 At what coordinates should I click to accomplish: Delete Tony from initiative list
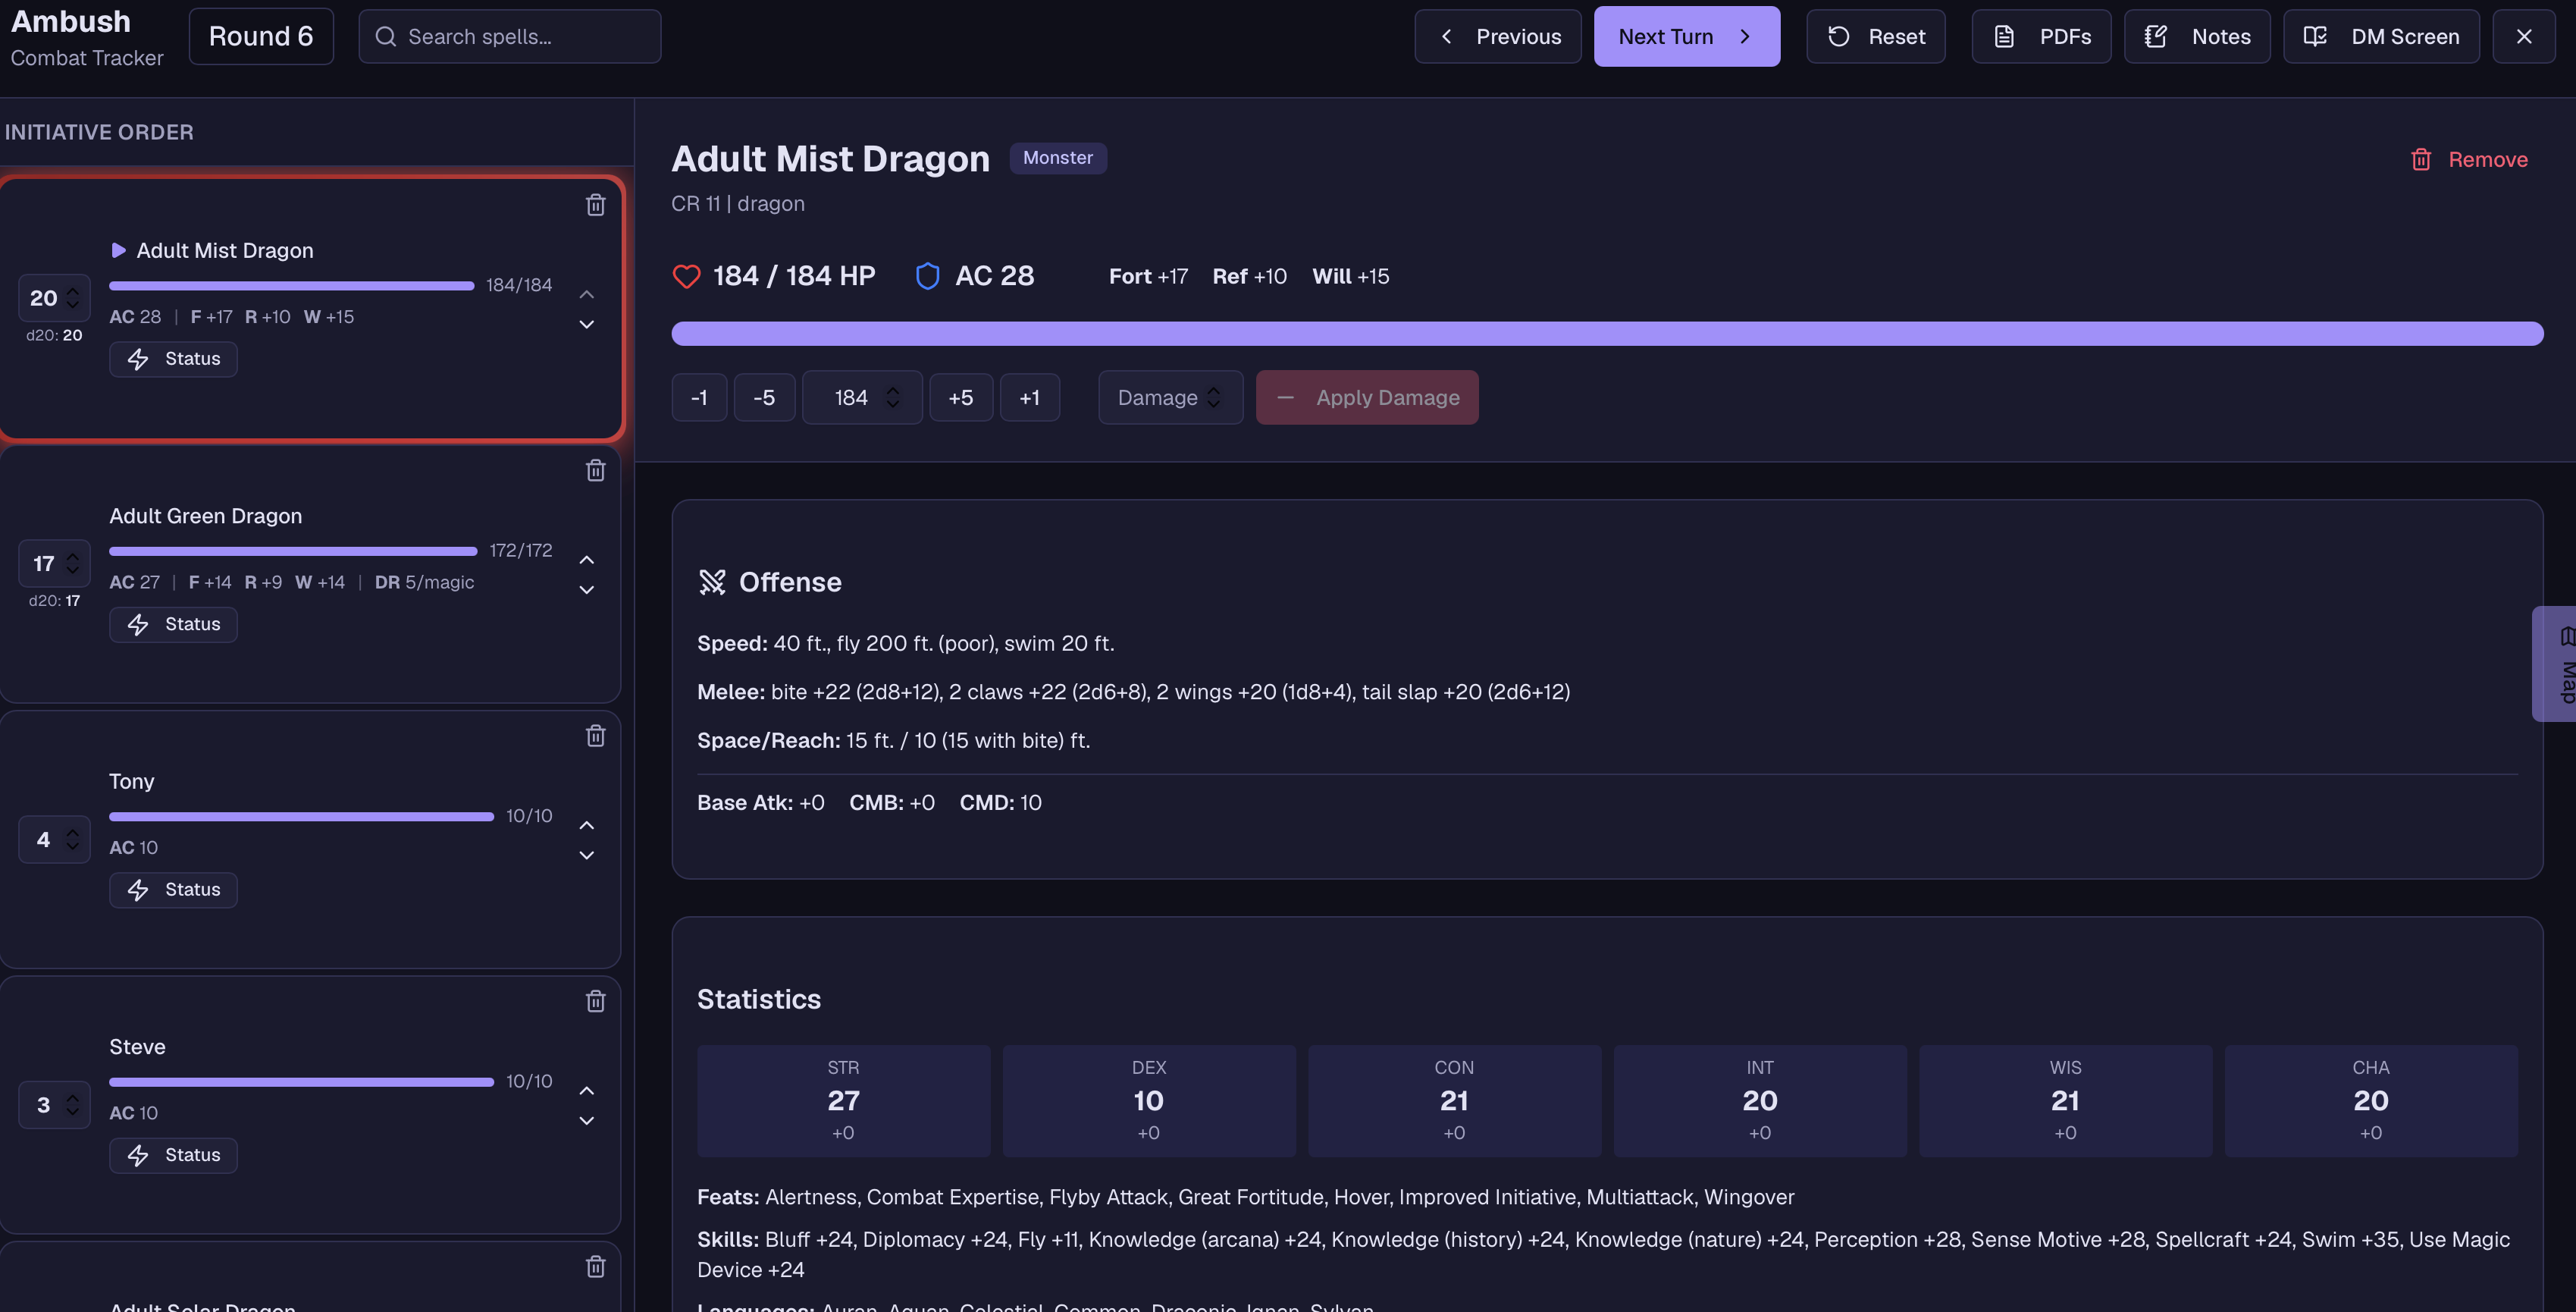pyautogui.click(x=595, y=736)
